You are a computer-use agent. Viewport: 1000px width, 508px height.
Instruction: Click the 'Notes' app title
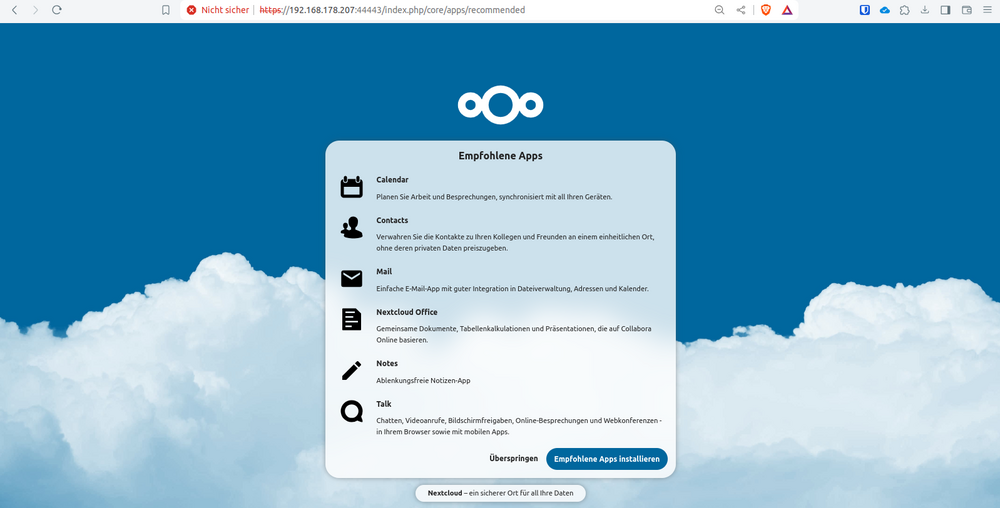[x=387, y=363]
